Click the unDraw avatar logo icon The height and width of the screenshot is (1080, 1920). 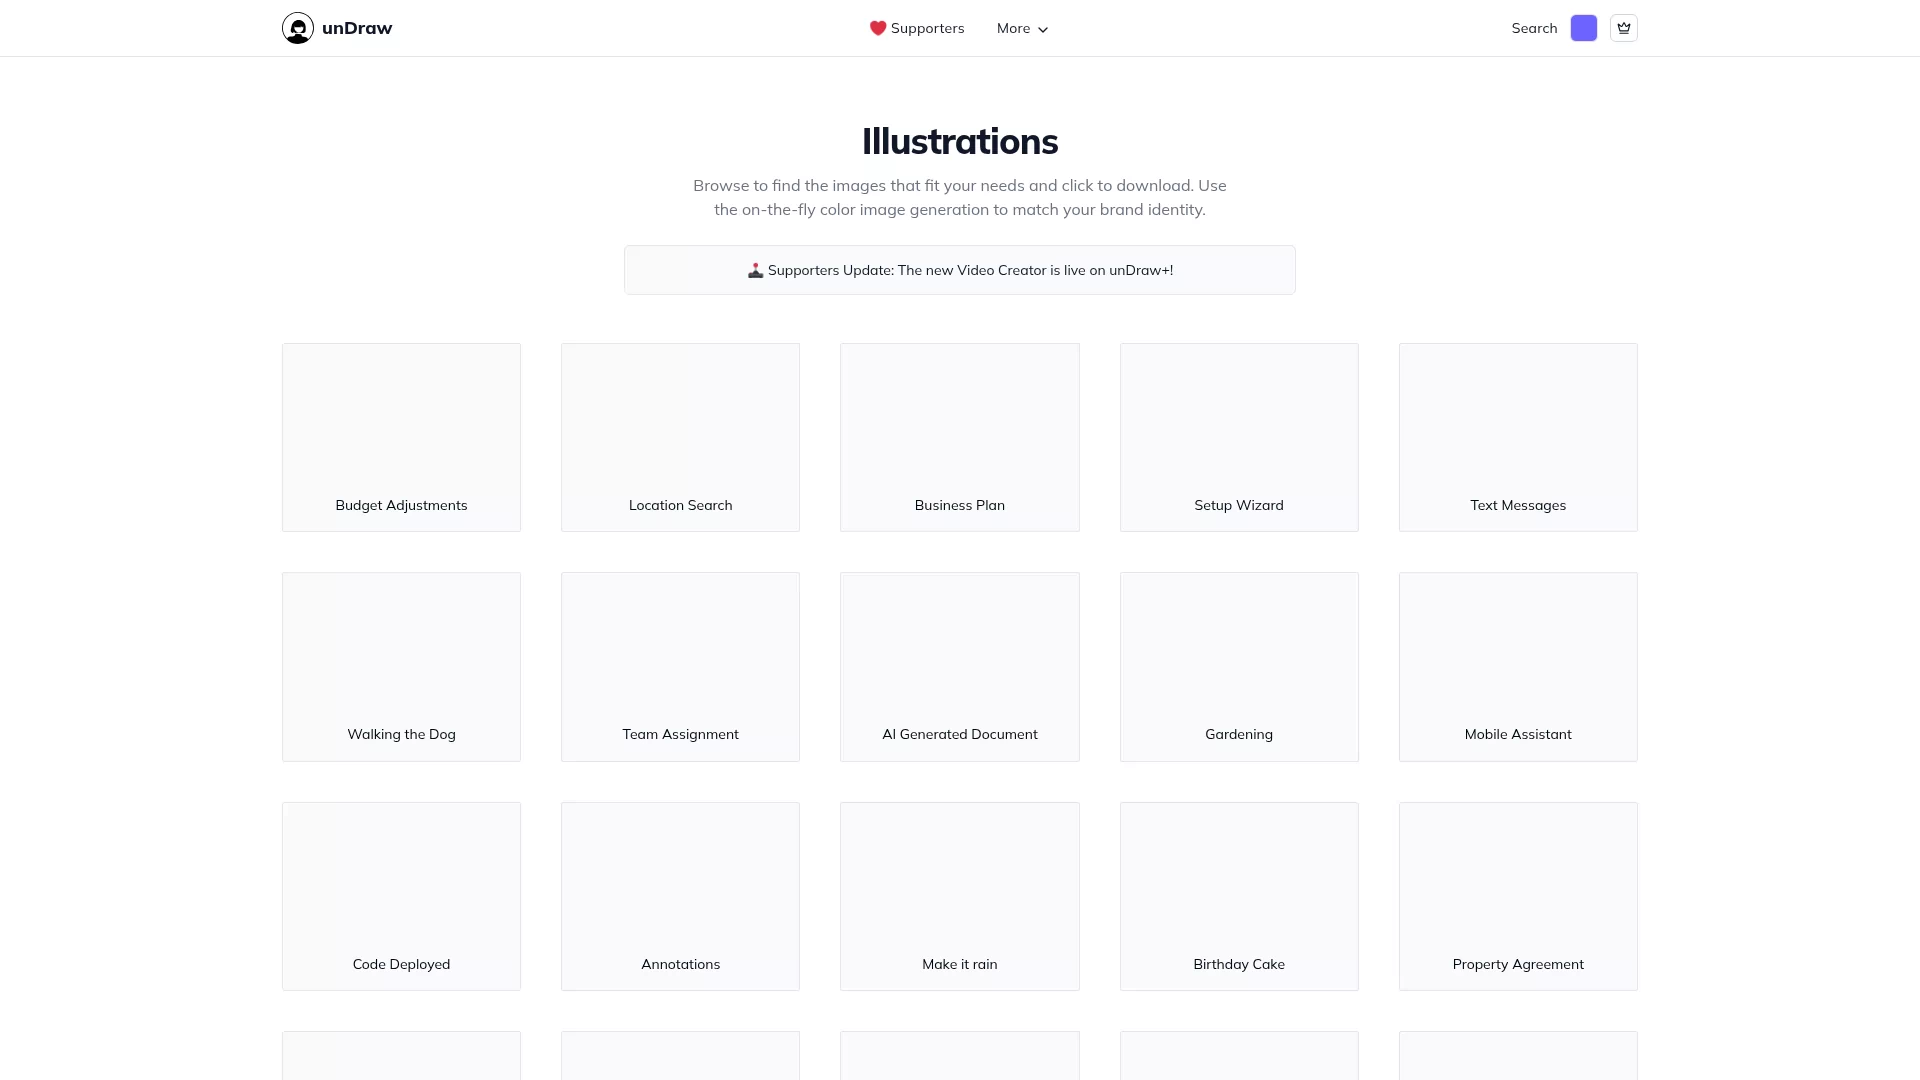(x=298, y=28)
